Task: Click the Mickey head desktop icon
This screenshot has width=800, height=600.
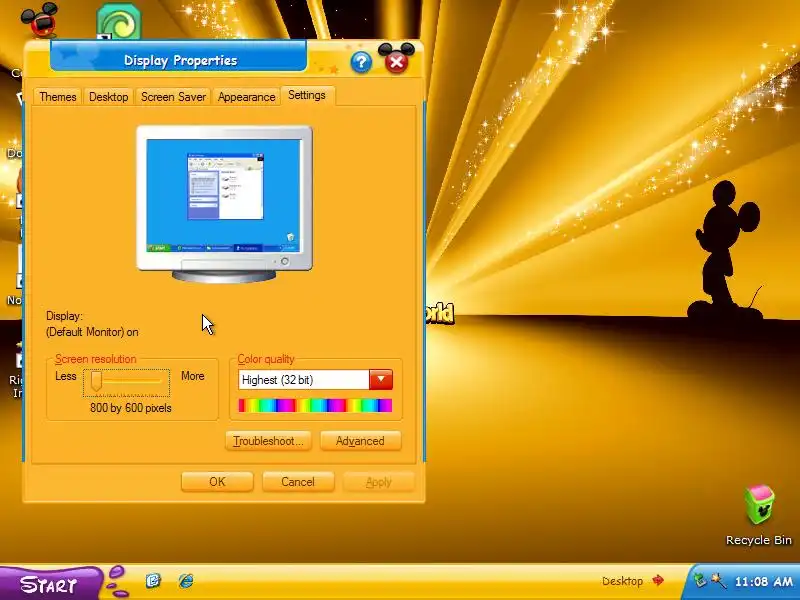Action: pyautogui.click(x=40, y=18)
